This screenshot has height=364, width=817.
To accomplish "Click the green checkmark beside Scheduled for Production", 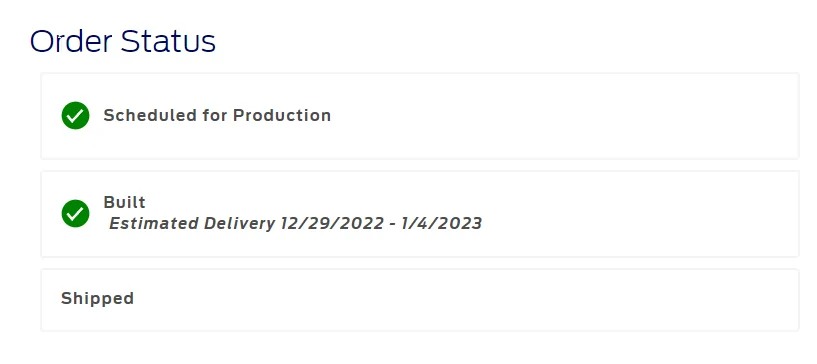I will point(76,116).
